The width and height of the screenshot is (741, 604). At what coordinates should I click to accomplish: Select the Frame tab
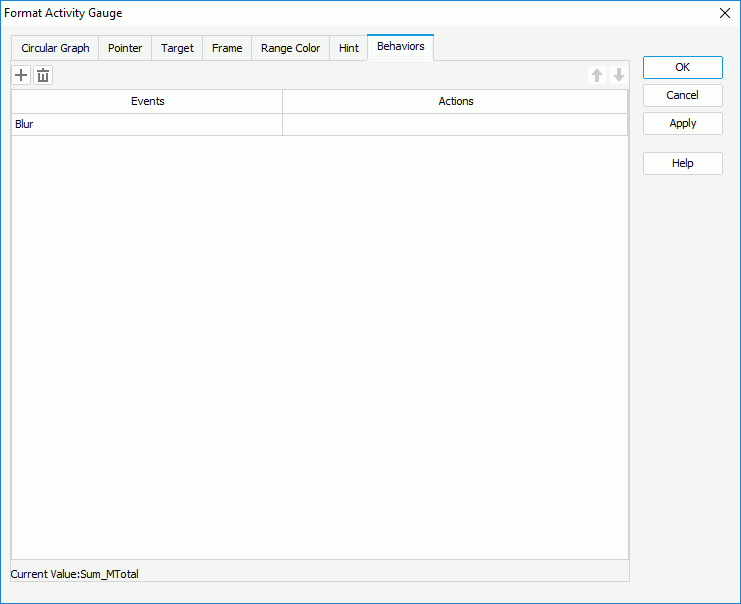click(x=227, y=48)
